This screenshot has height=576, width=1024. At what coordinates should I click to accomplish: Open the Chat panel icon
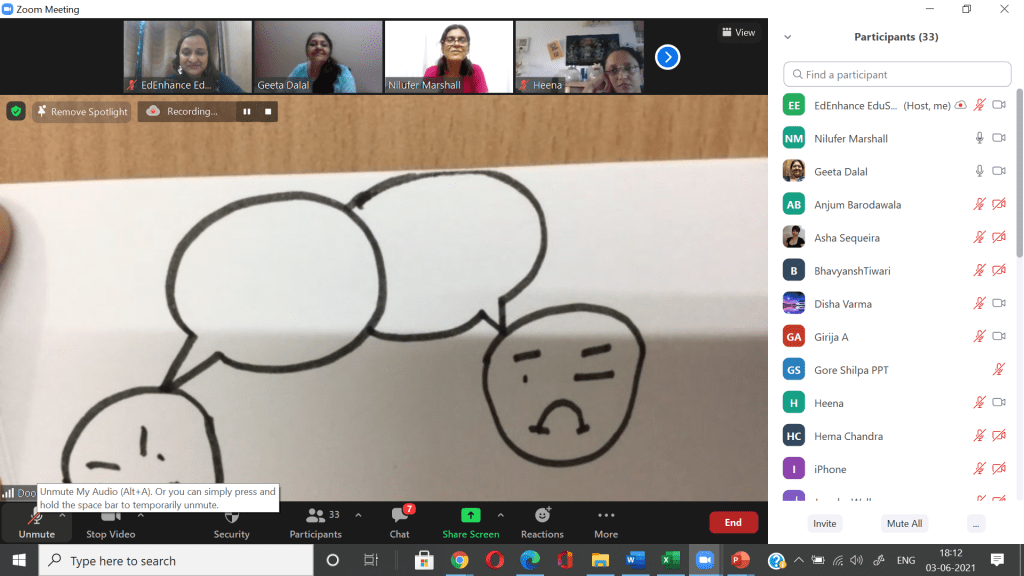click(399, 516)
